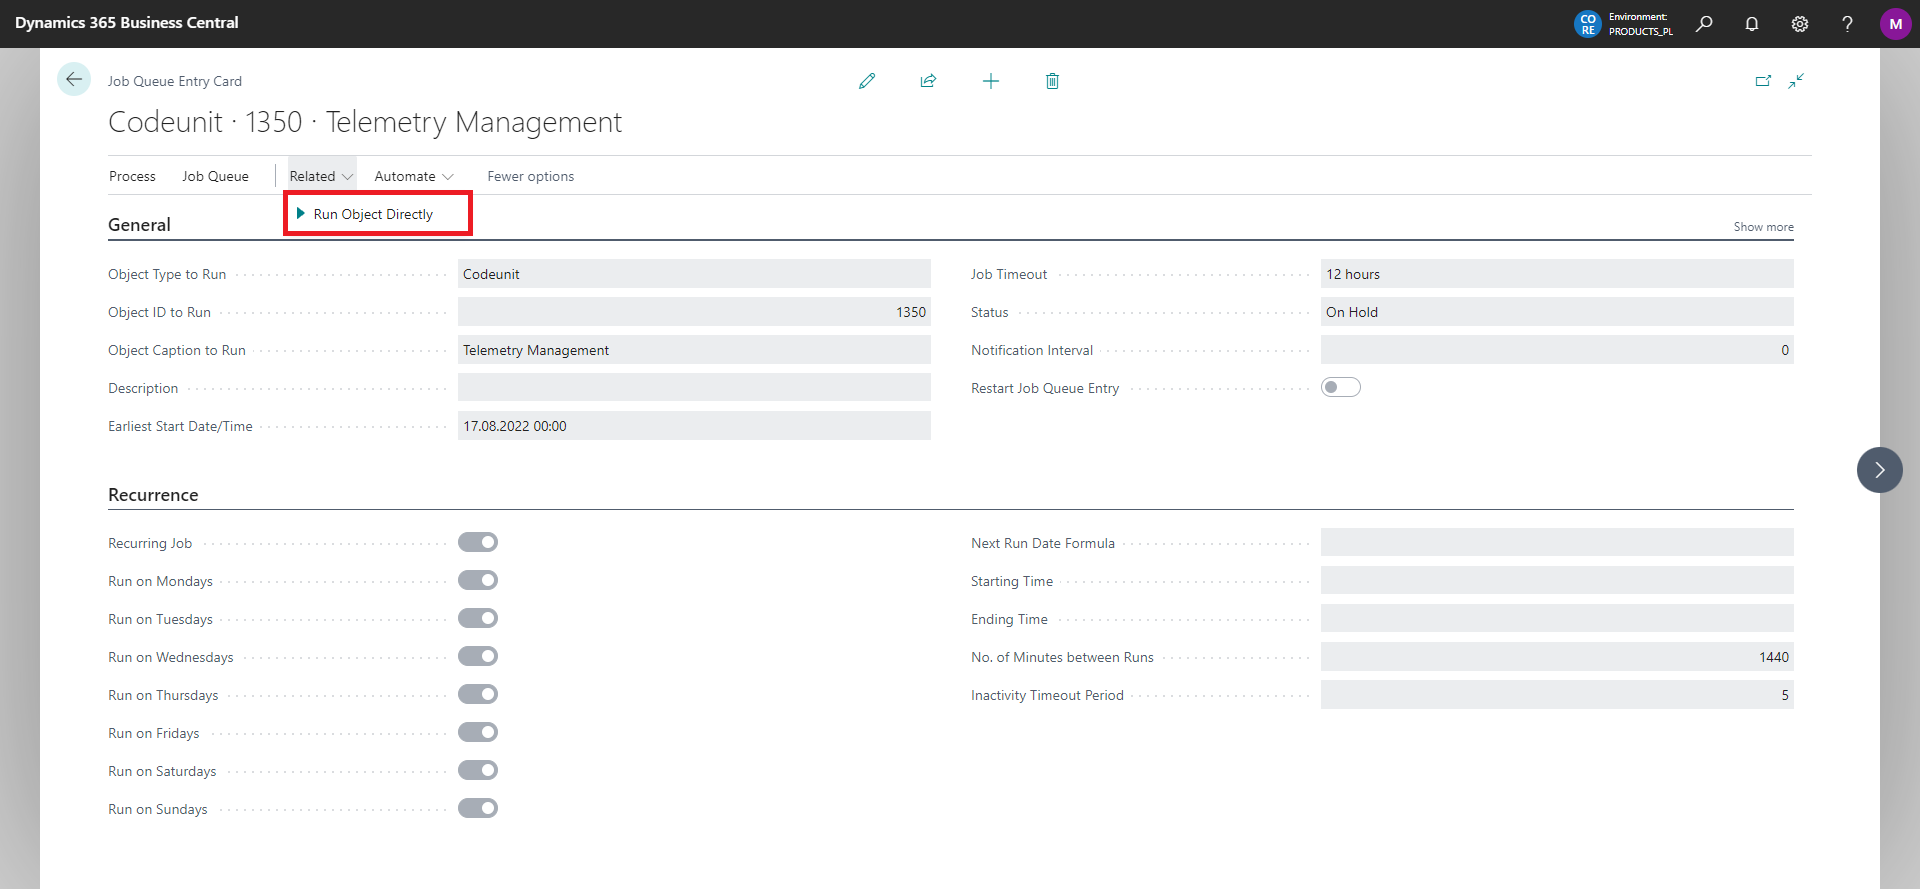
Task: Click the Notification Interval field
Action: (x=1557, y=350)
